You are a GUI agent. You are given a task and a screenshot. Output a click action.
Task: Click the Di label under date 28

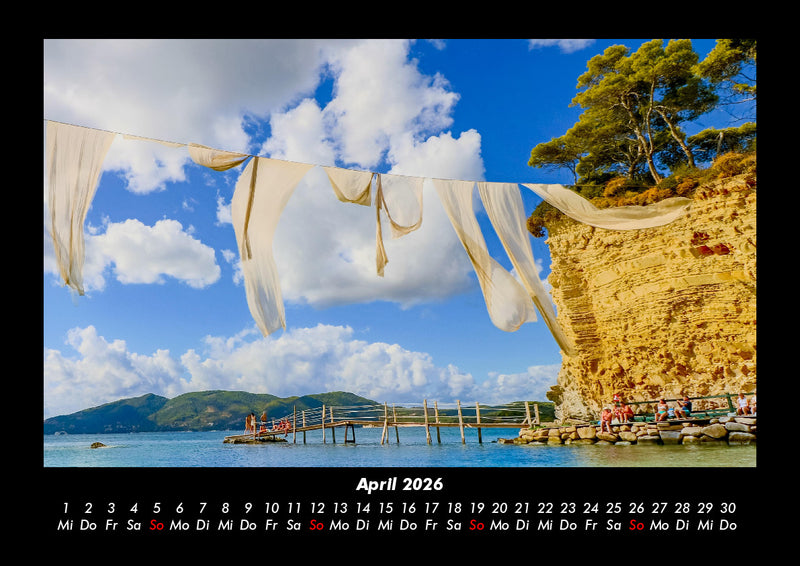pos(682,525)
